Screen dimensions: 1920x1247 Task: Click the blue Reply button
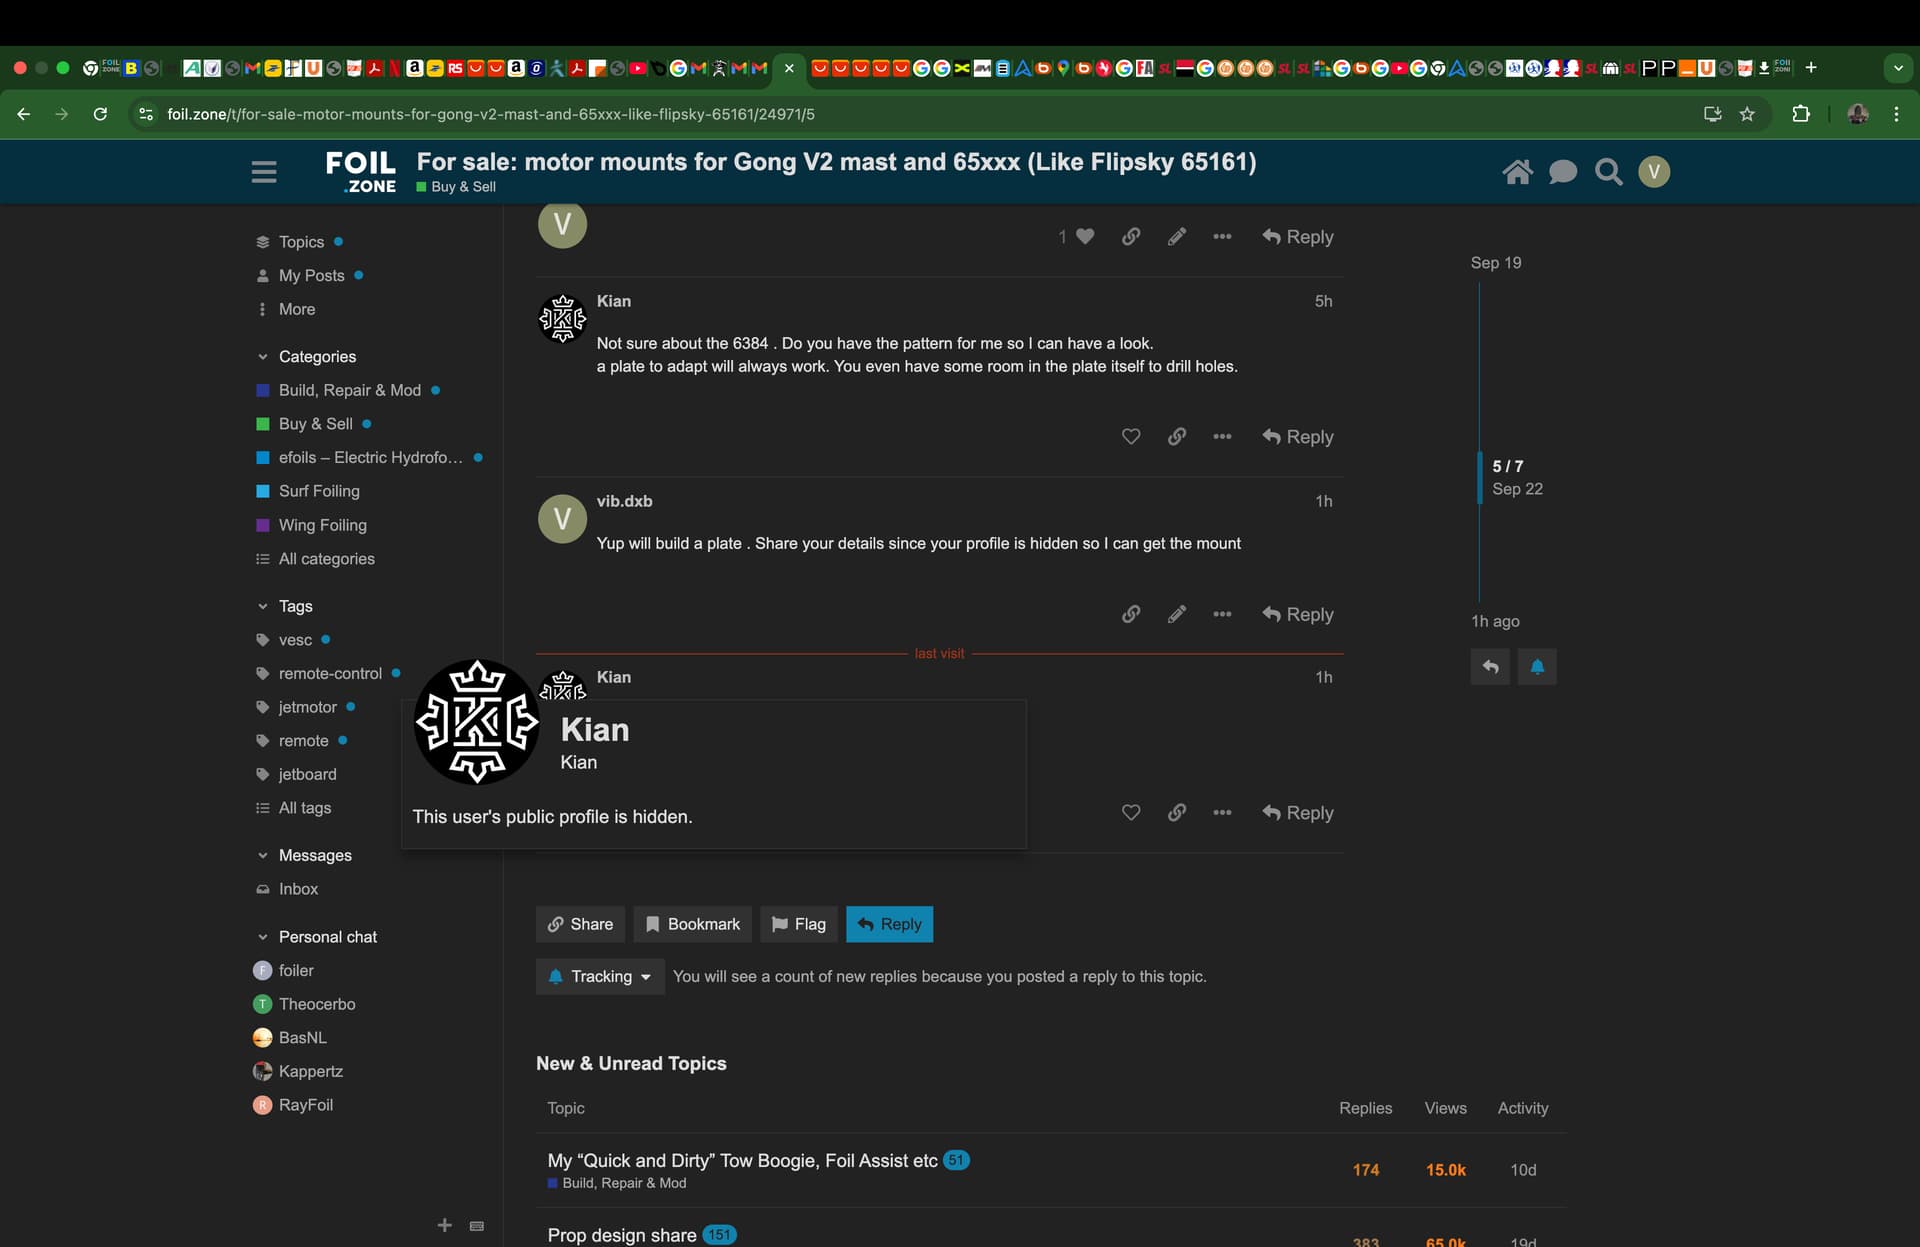click(889, 924)
